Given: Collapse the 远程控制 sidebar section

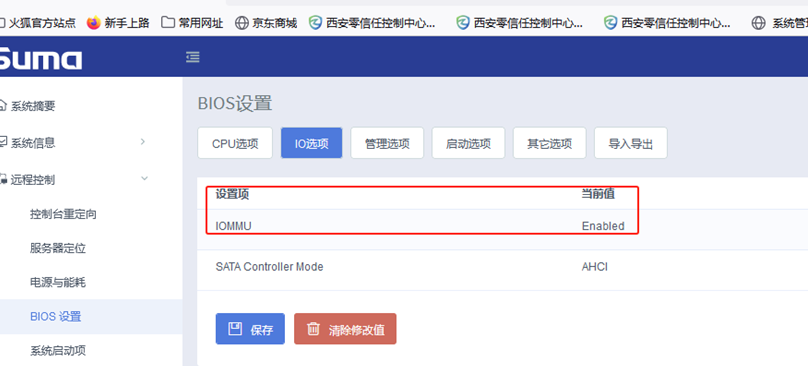Looking at the screenshot, I should pos(144,178).
